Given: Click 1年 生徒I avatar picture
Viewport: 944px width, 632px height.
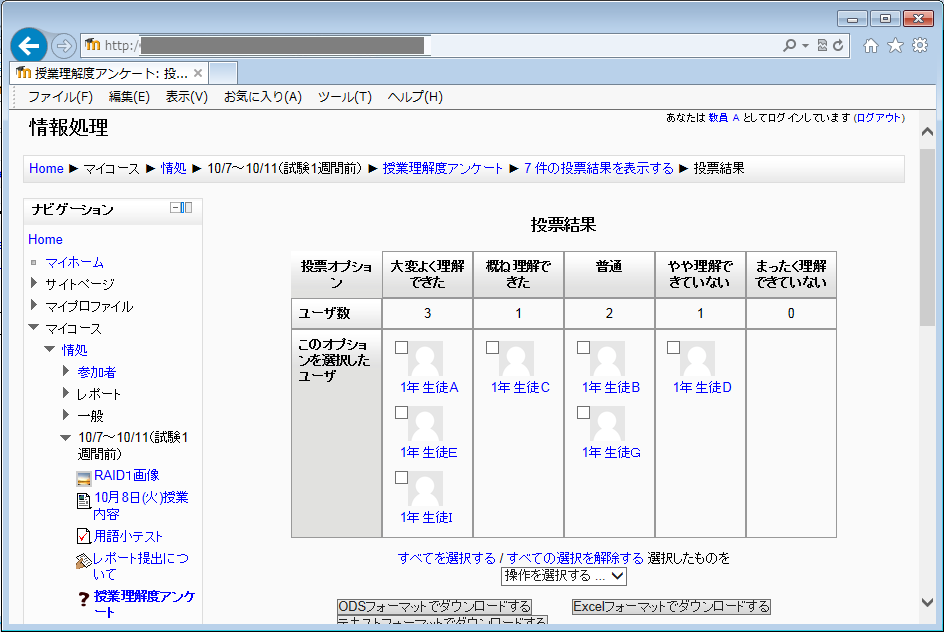Looking at the screenshot, I should pos(425,489).
